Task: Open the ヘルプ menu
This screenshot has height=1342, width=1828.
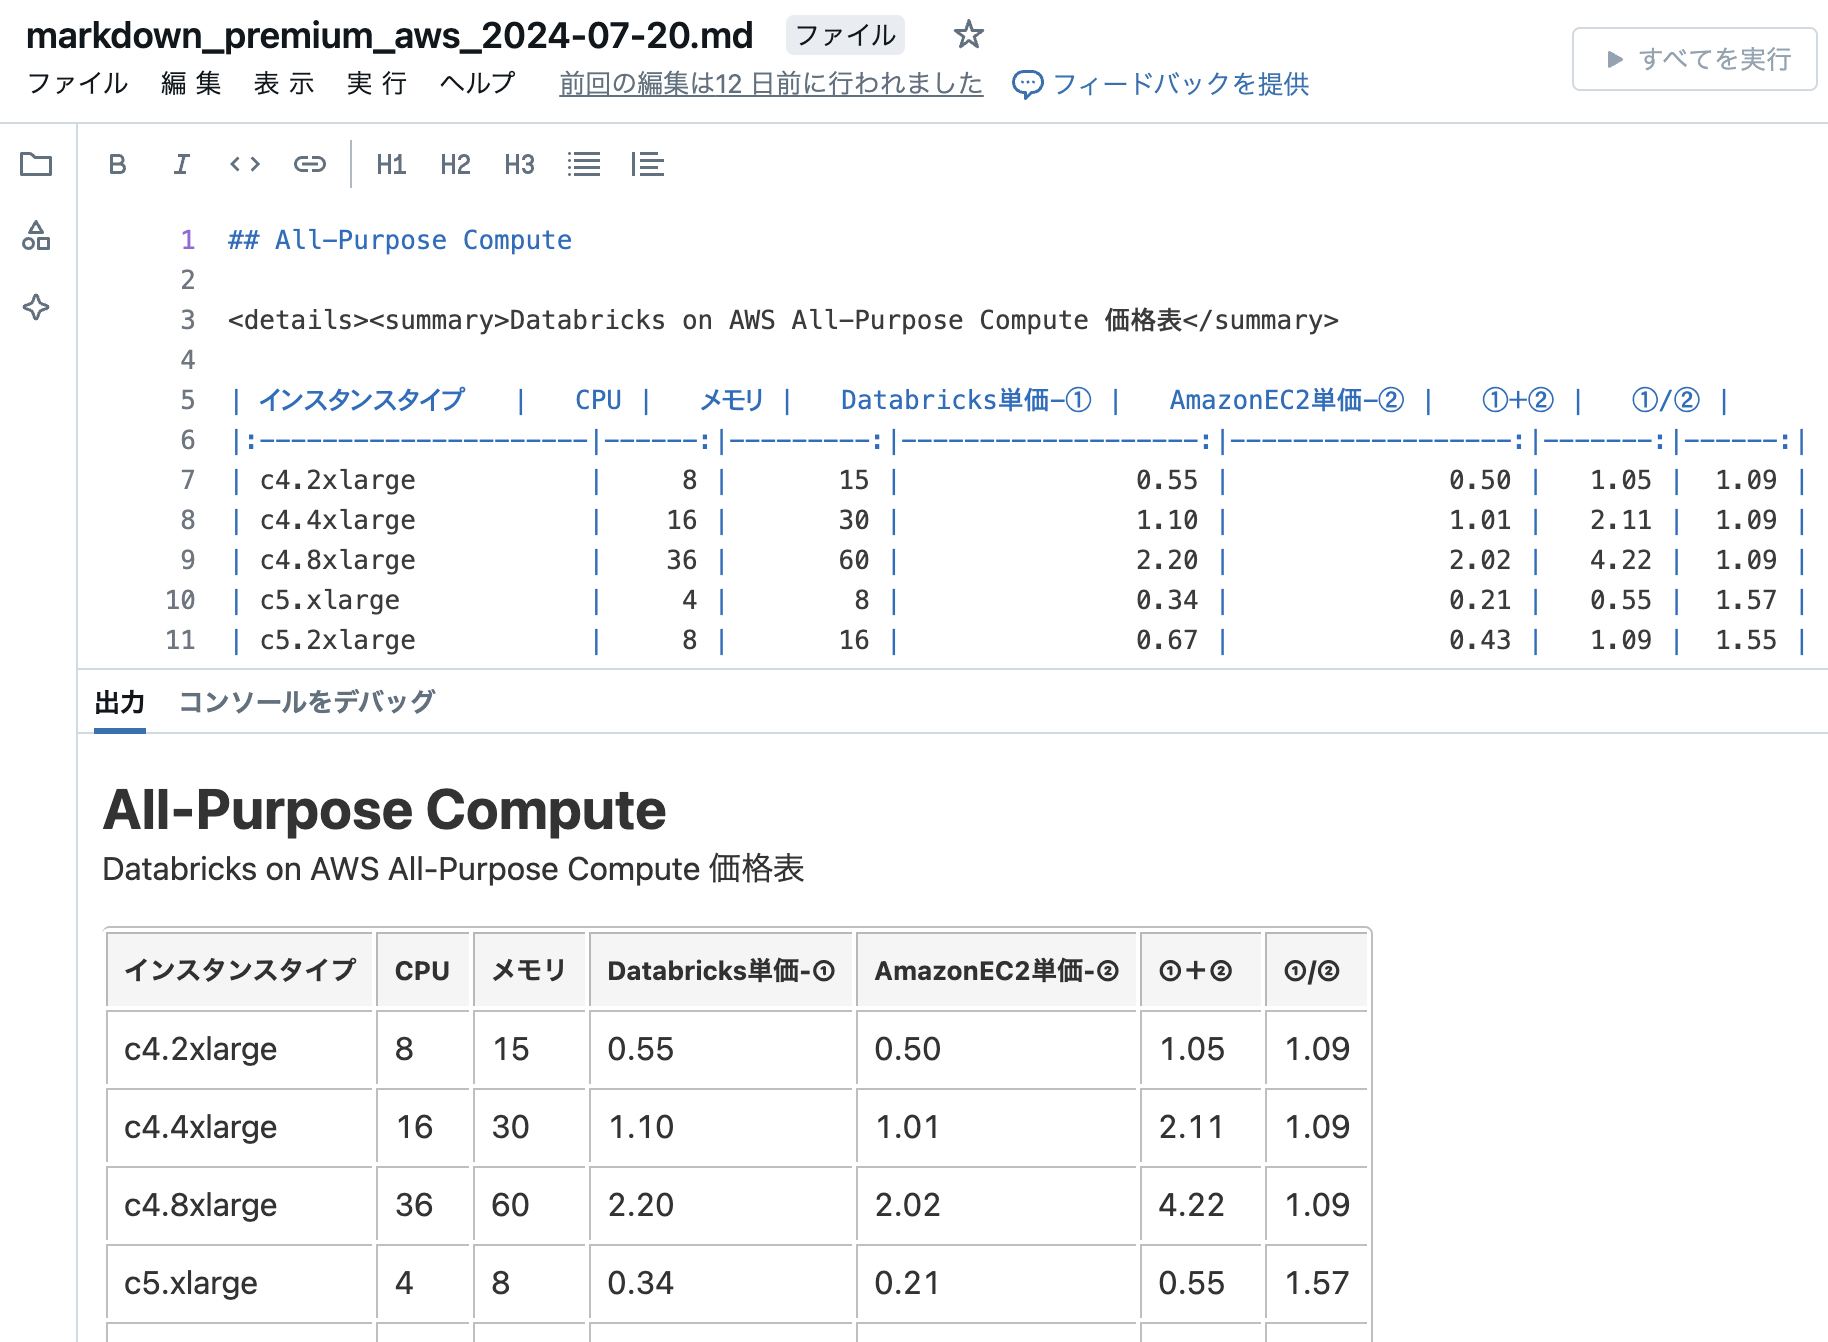Action: [478, 83]
